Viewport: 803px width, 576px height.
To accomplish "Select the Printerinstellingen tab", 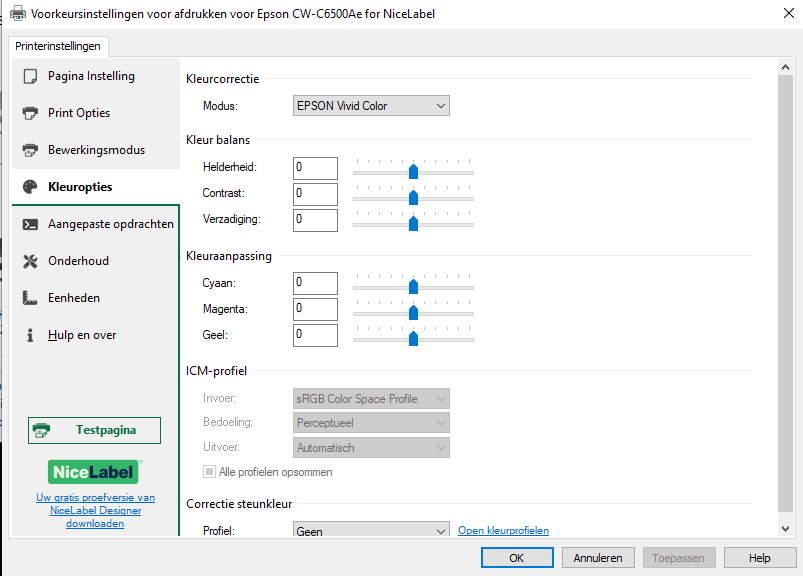I will (58, 46).
